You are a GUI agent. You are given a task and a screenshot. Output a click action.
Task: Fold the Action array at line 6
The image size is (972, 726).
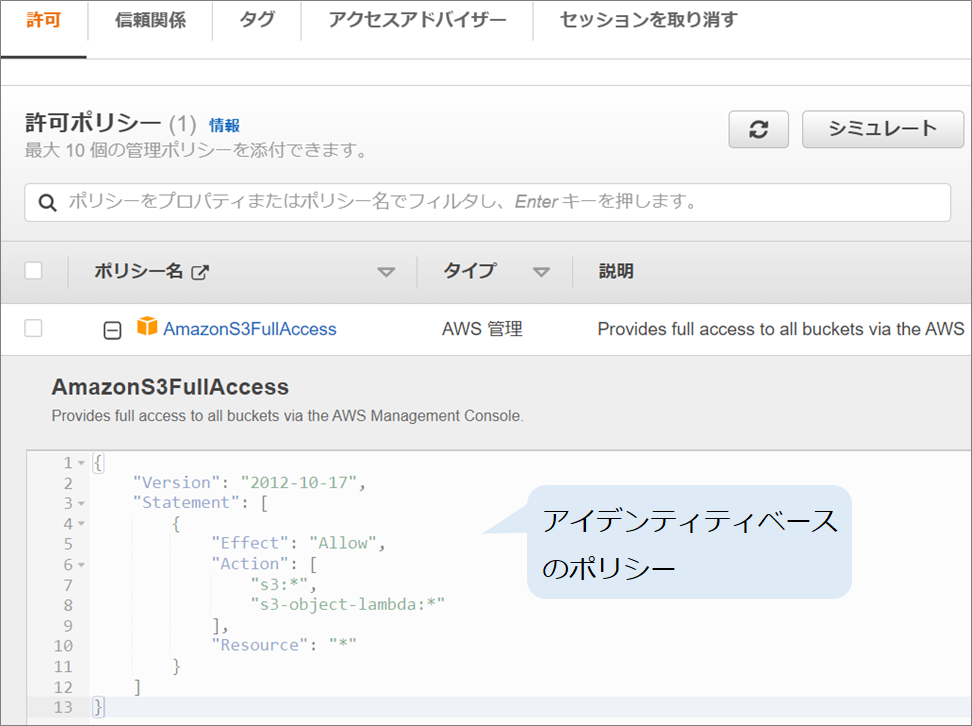81,565
